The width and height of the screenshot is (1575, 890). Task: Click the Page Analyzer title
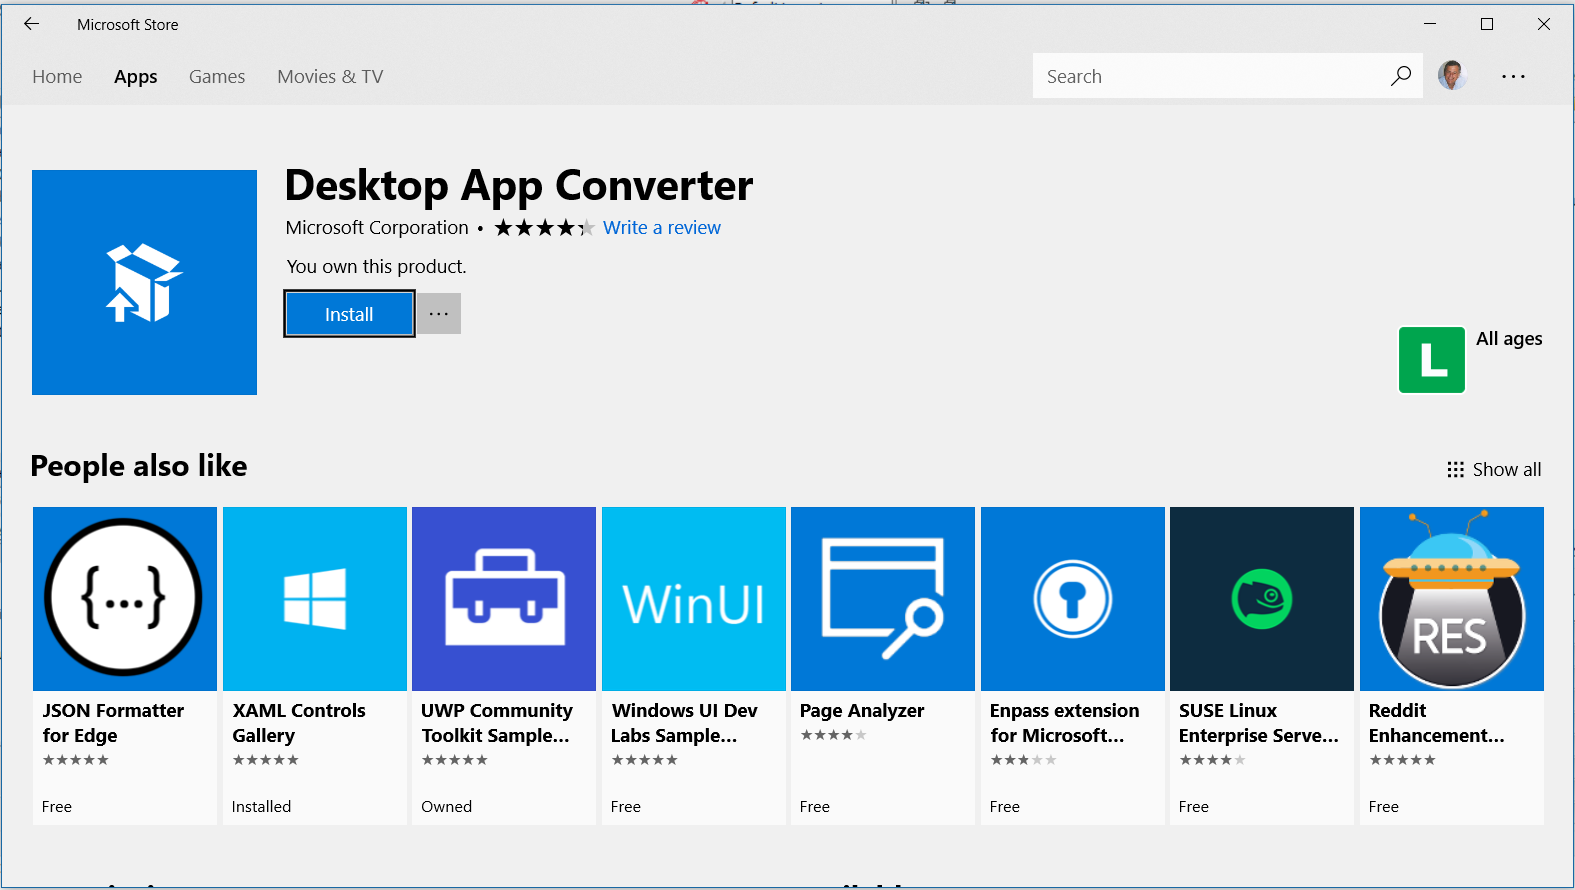[862, 711]
